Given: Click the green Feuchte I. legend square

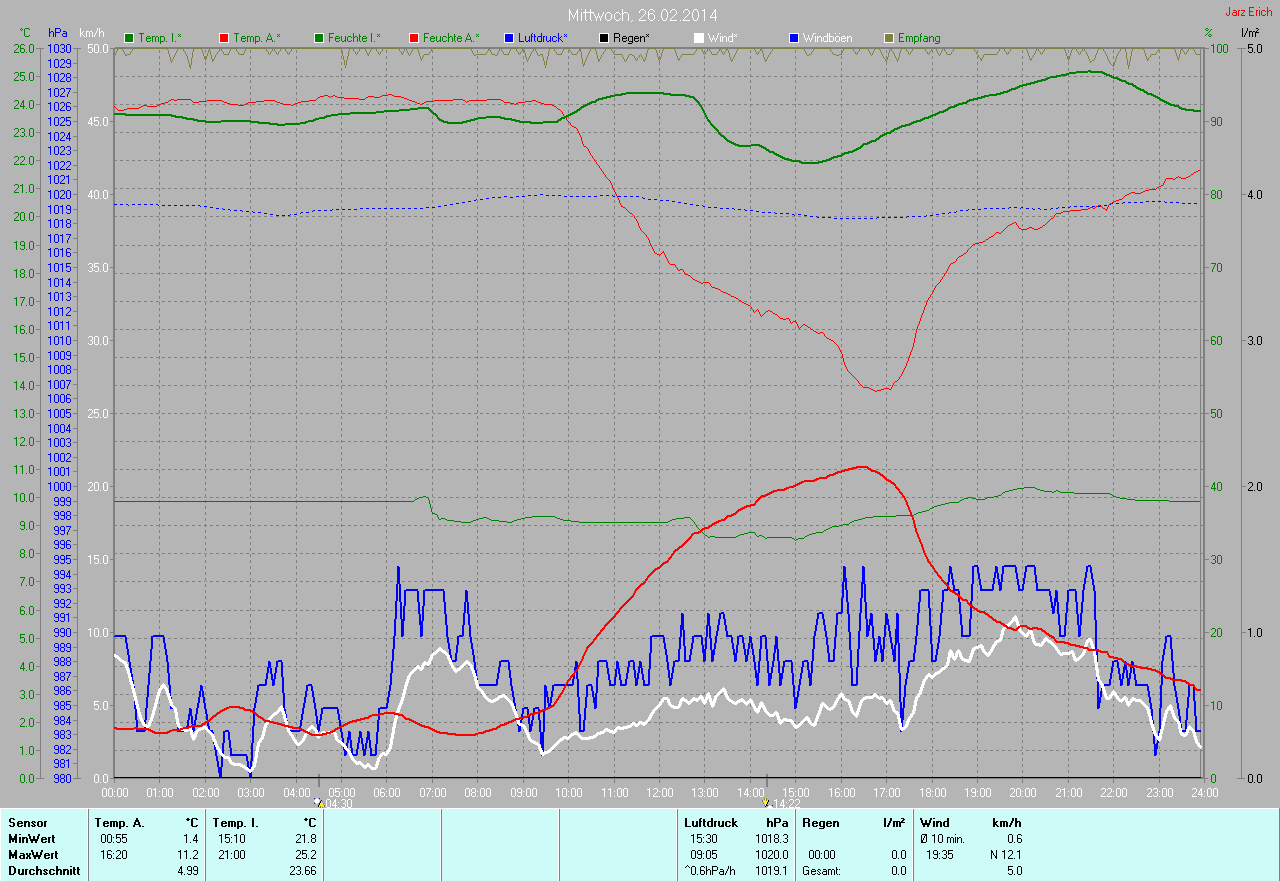Looking at the screenshot, I should (x=319, y=38).
